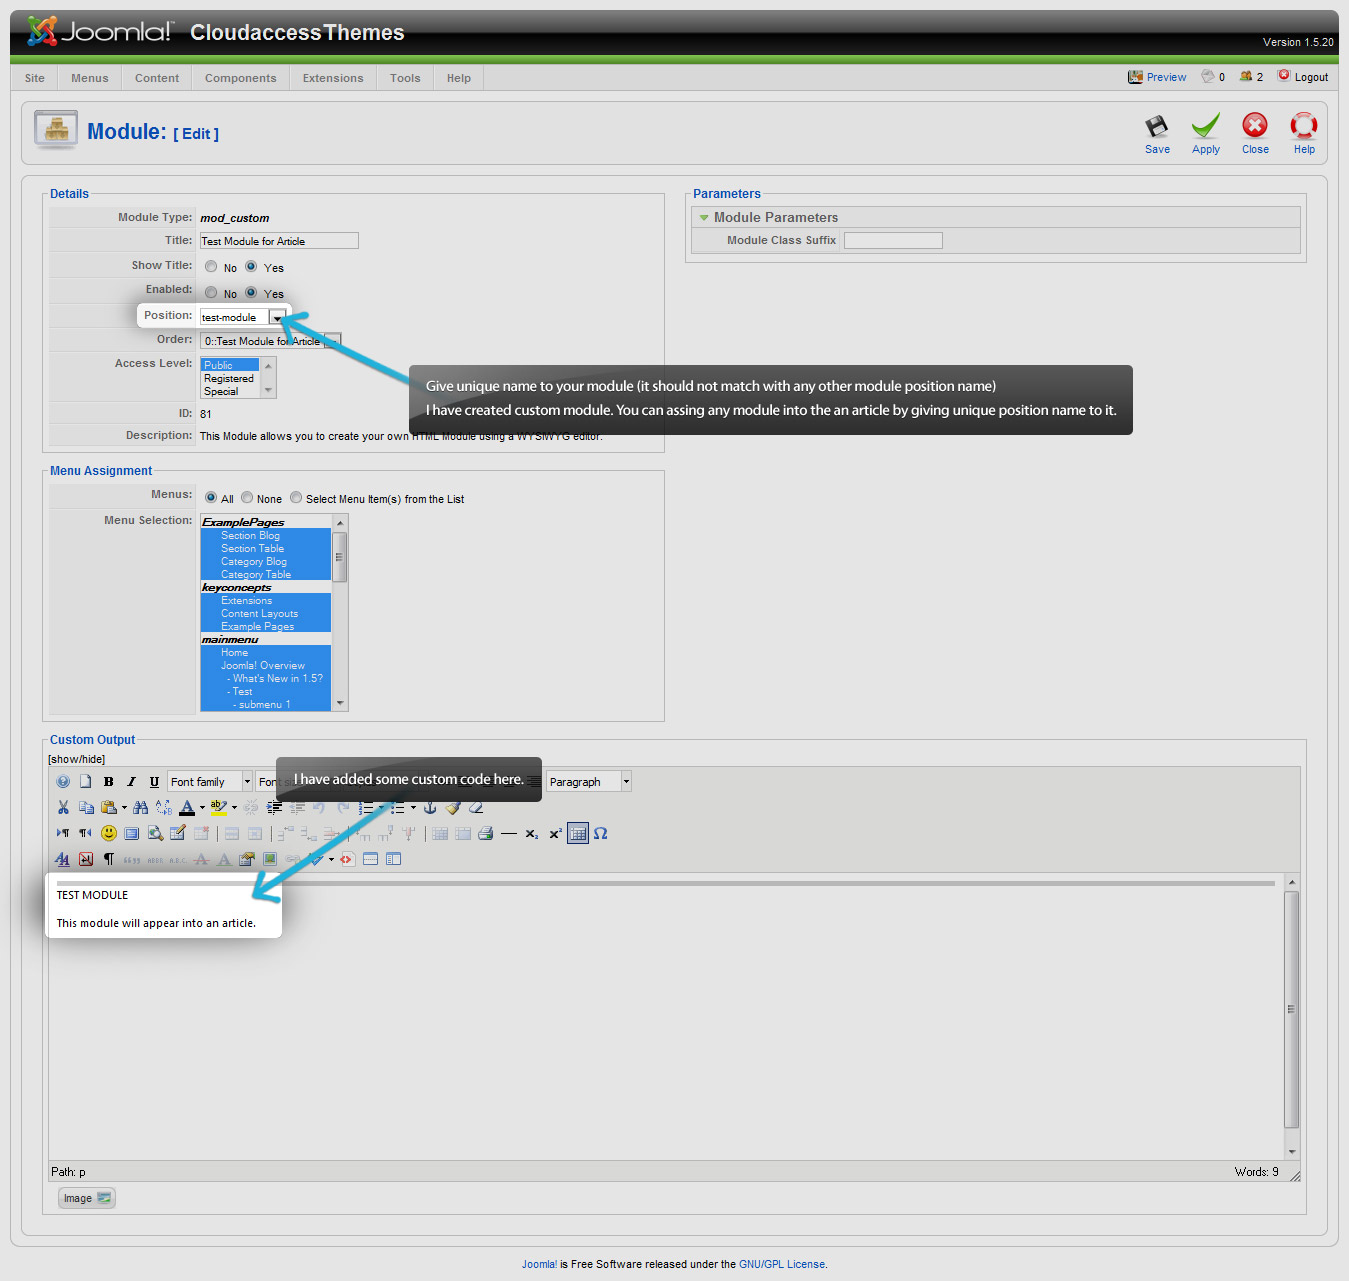The width and height of the screenshot is (1349, 1281).
Task: Click the remove formatting eraser icon
Action: pyautogui.click(x=476, y=808)
